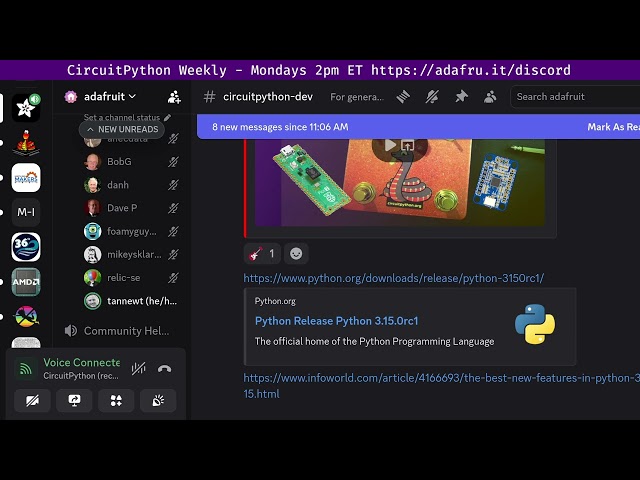Click the Search adafruit field

tap(576, 97)
